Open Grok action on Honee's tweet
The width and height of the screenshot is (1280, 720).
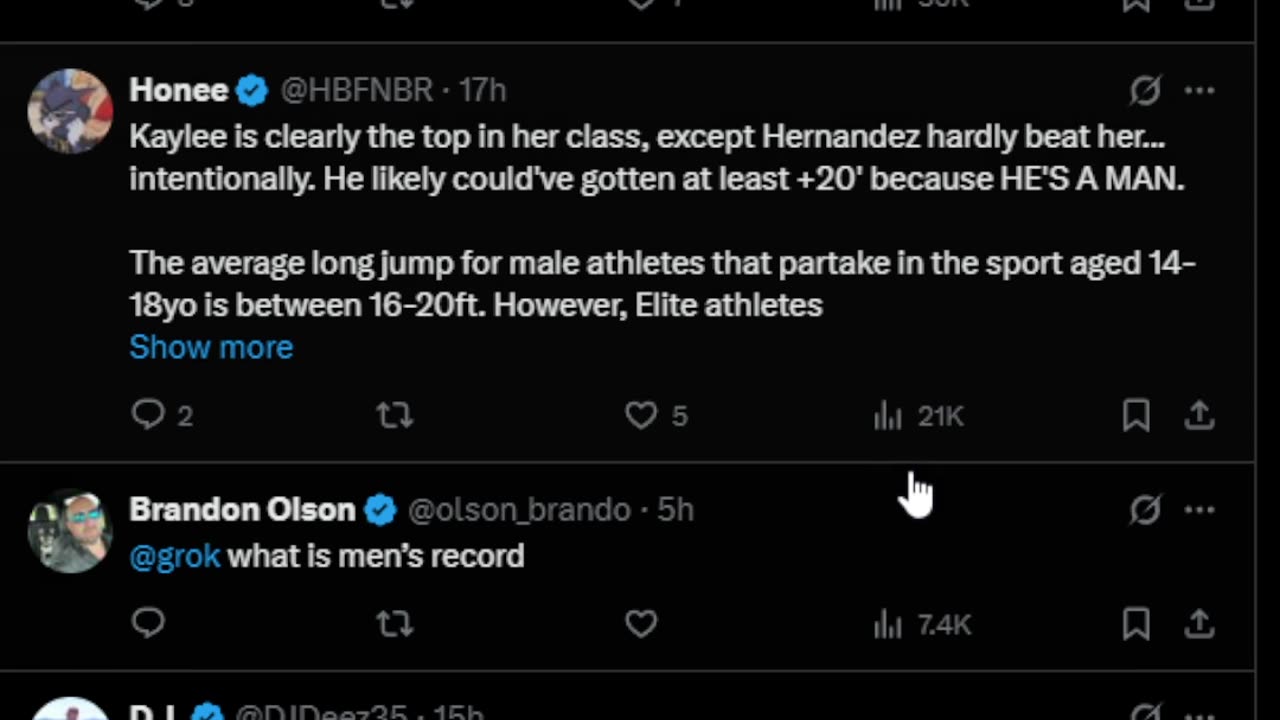coord(1145,91)
